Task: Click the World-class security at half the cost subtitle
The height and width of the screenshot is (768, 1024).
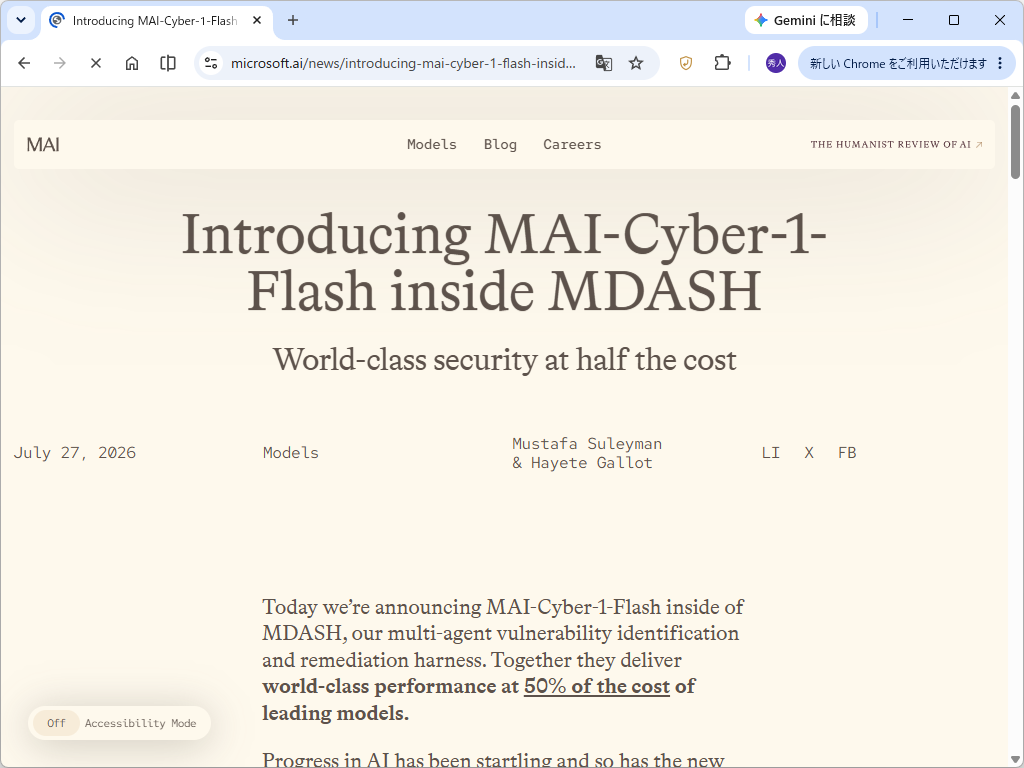Action: 504,360
